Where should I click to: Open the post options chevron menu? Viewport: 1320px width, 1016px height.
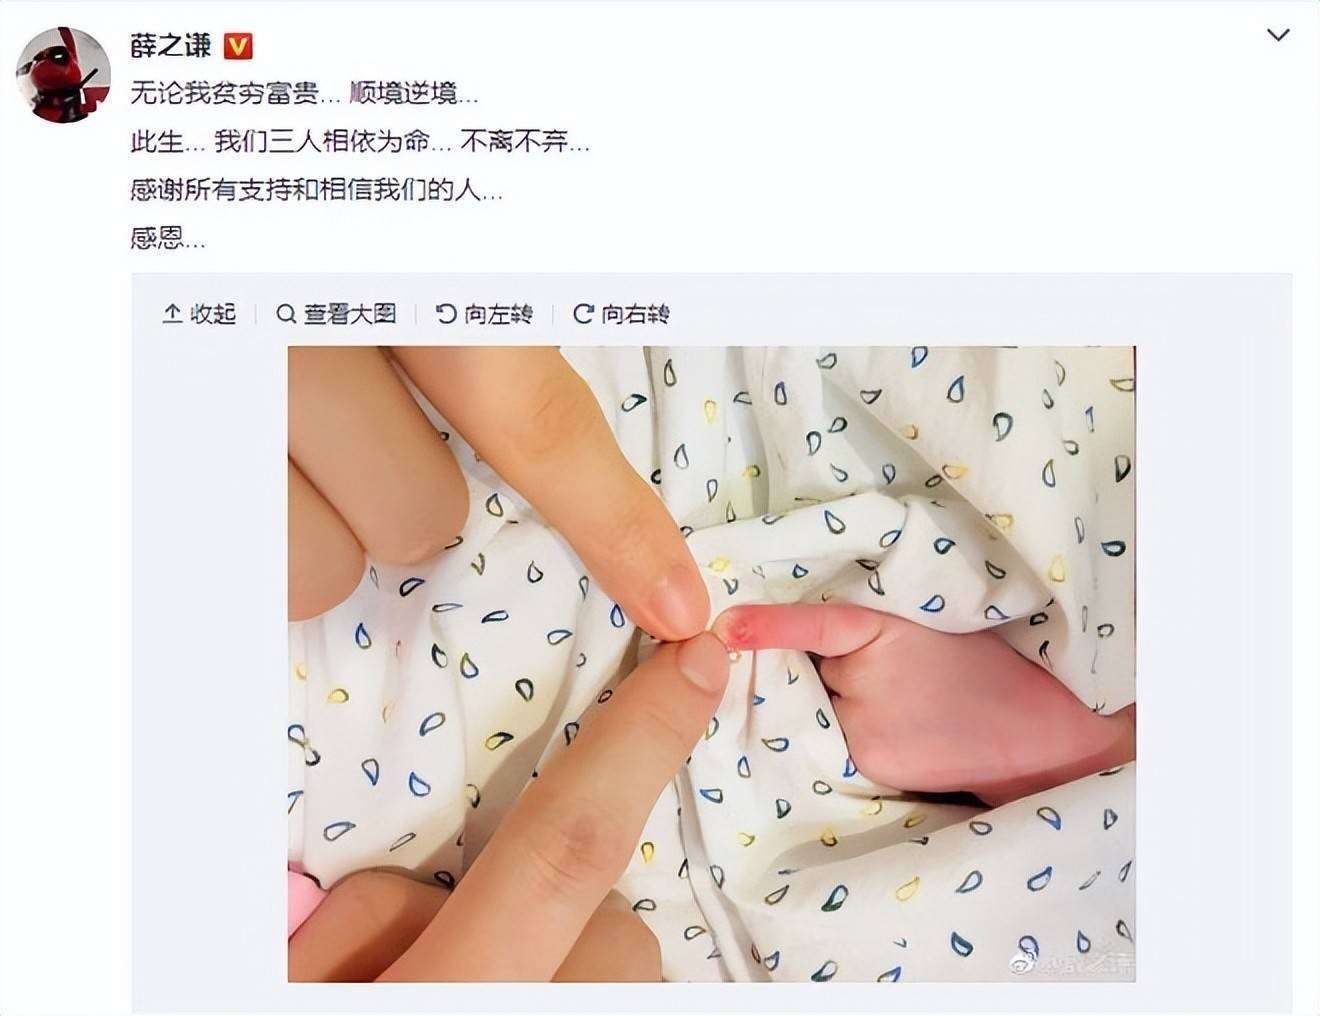pyautogui.click(x=1277, y=36)
